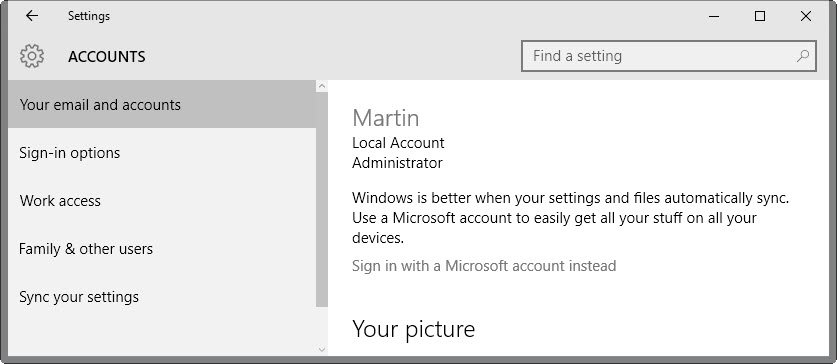Open Sign-in options
837x364 pixels.
(162, 153)
